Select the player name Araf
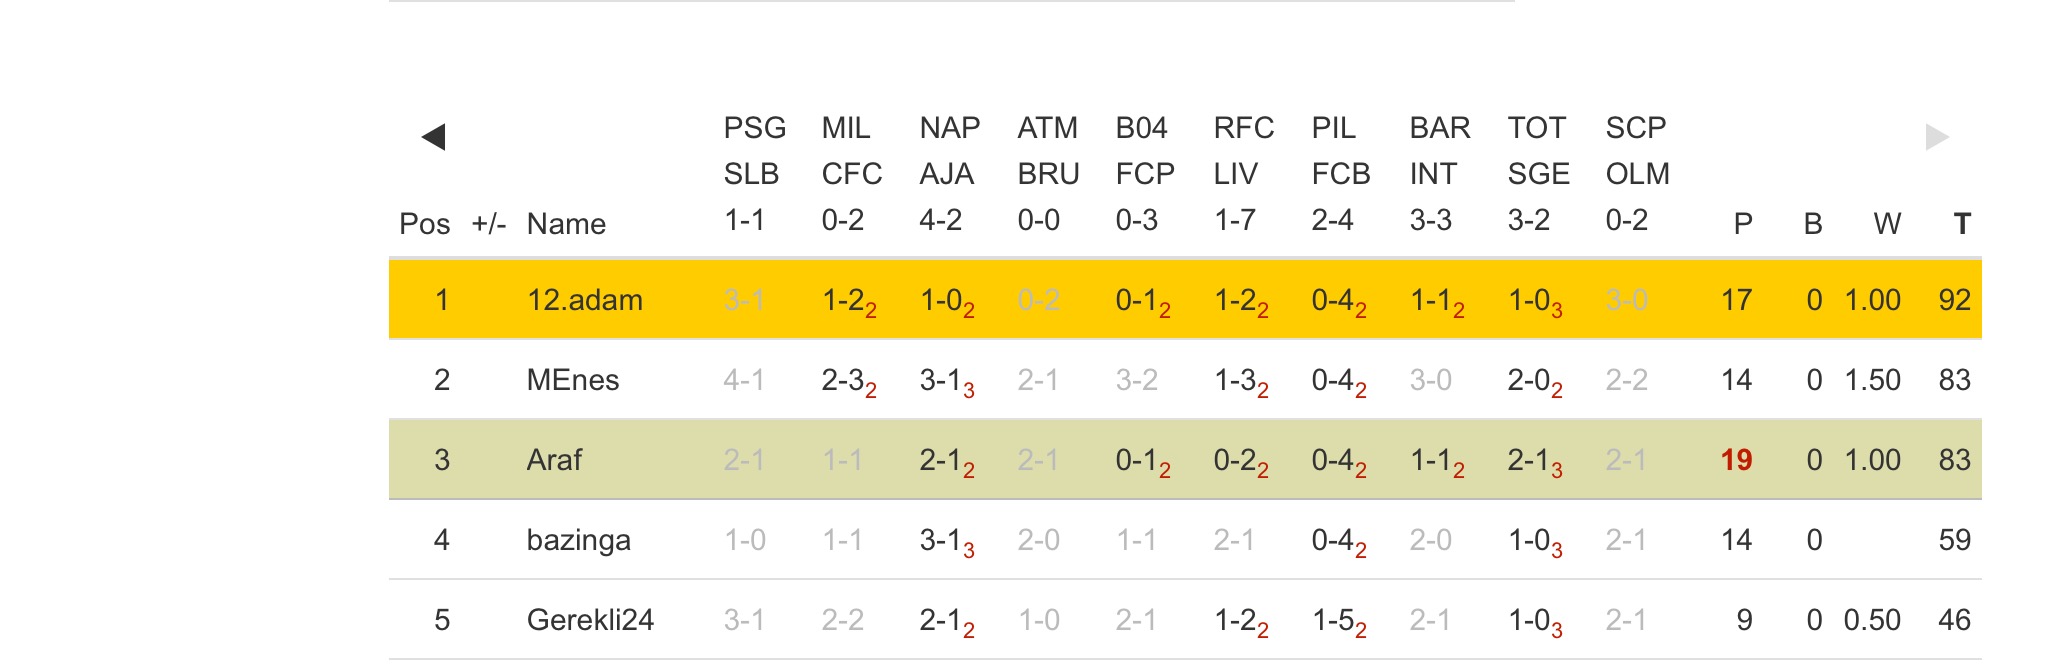This screenshot has width=2048, height=664. point(554,460)
